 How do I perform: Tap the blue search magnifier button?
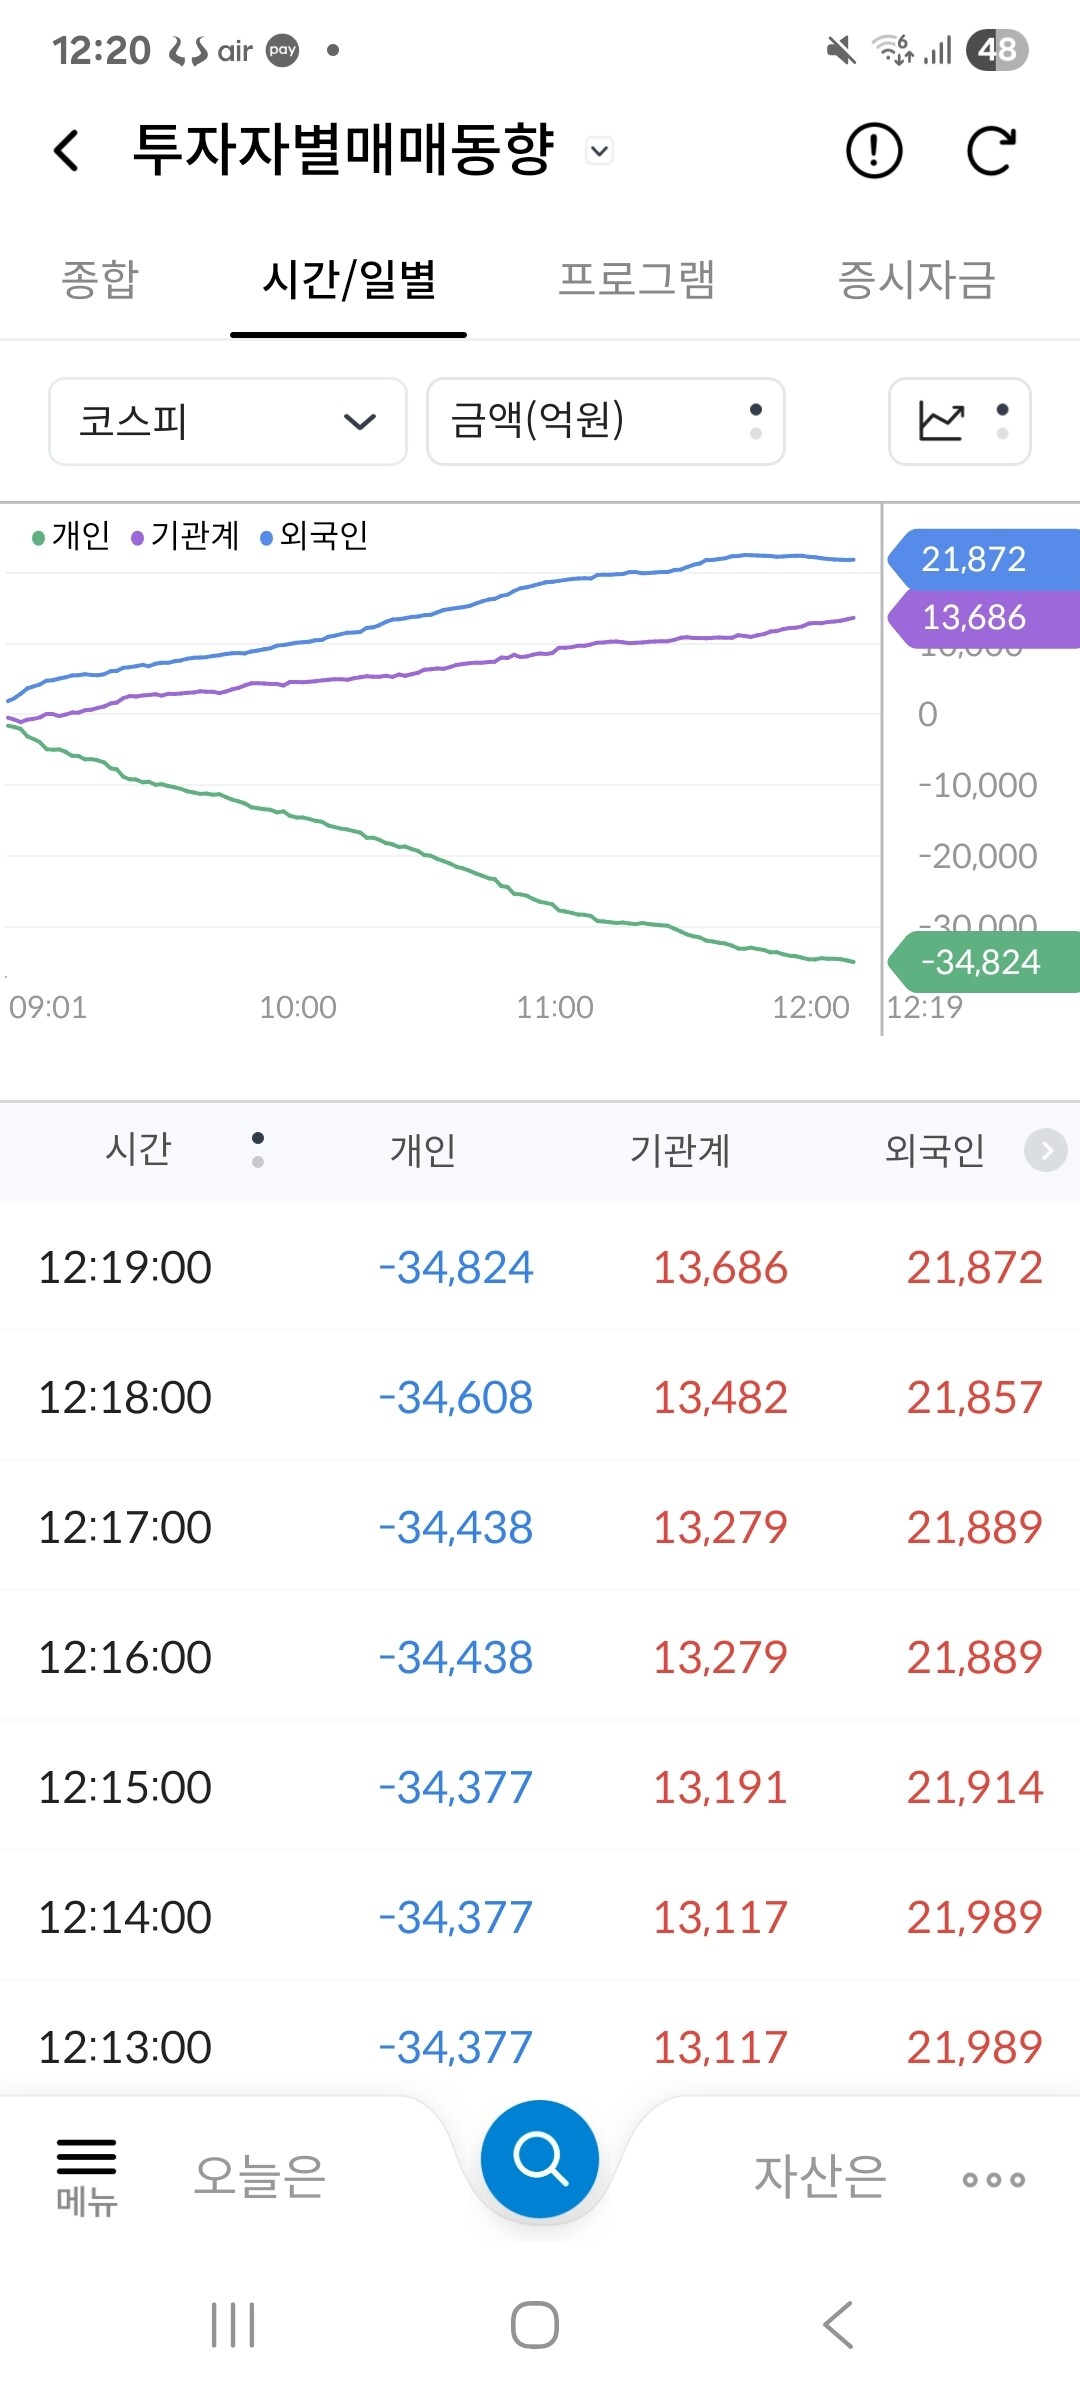tap(540, 2159)
